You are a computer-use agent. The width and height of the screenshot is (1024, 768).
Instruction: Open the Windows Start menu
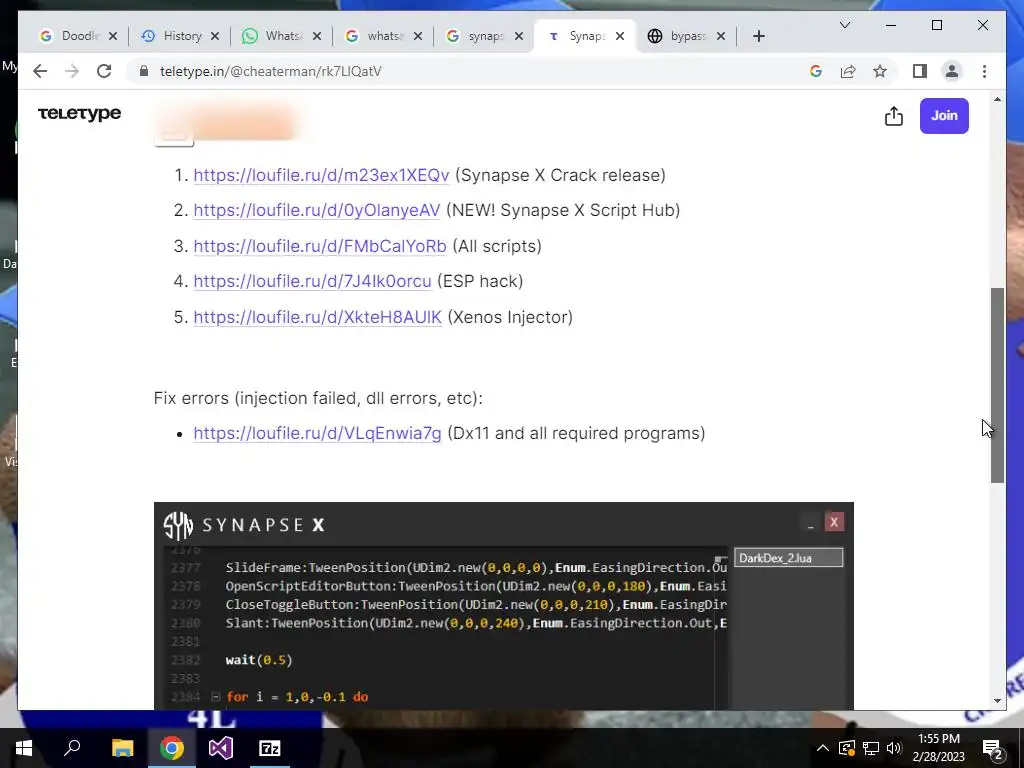24,748
